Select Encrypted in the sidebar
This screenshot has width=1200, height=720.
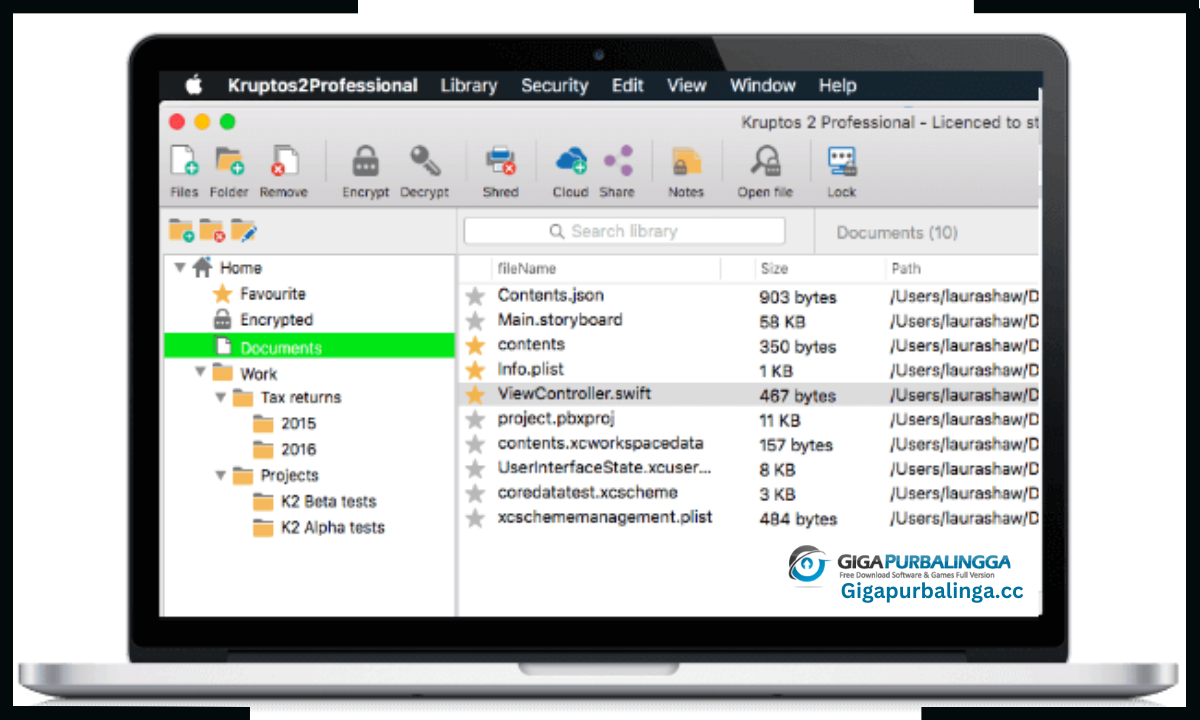(x=277, y=320)
